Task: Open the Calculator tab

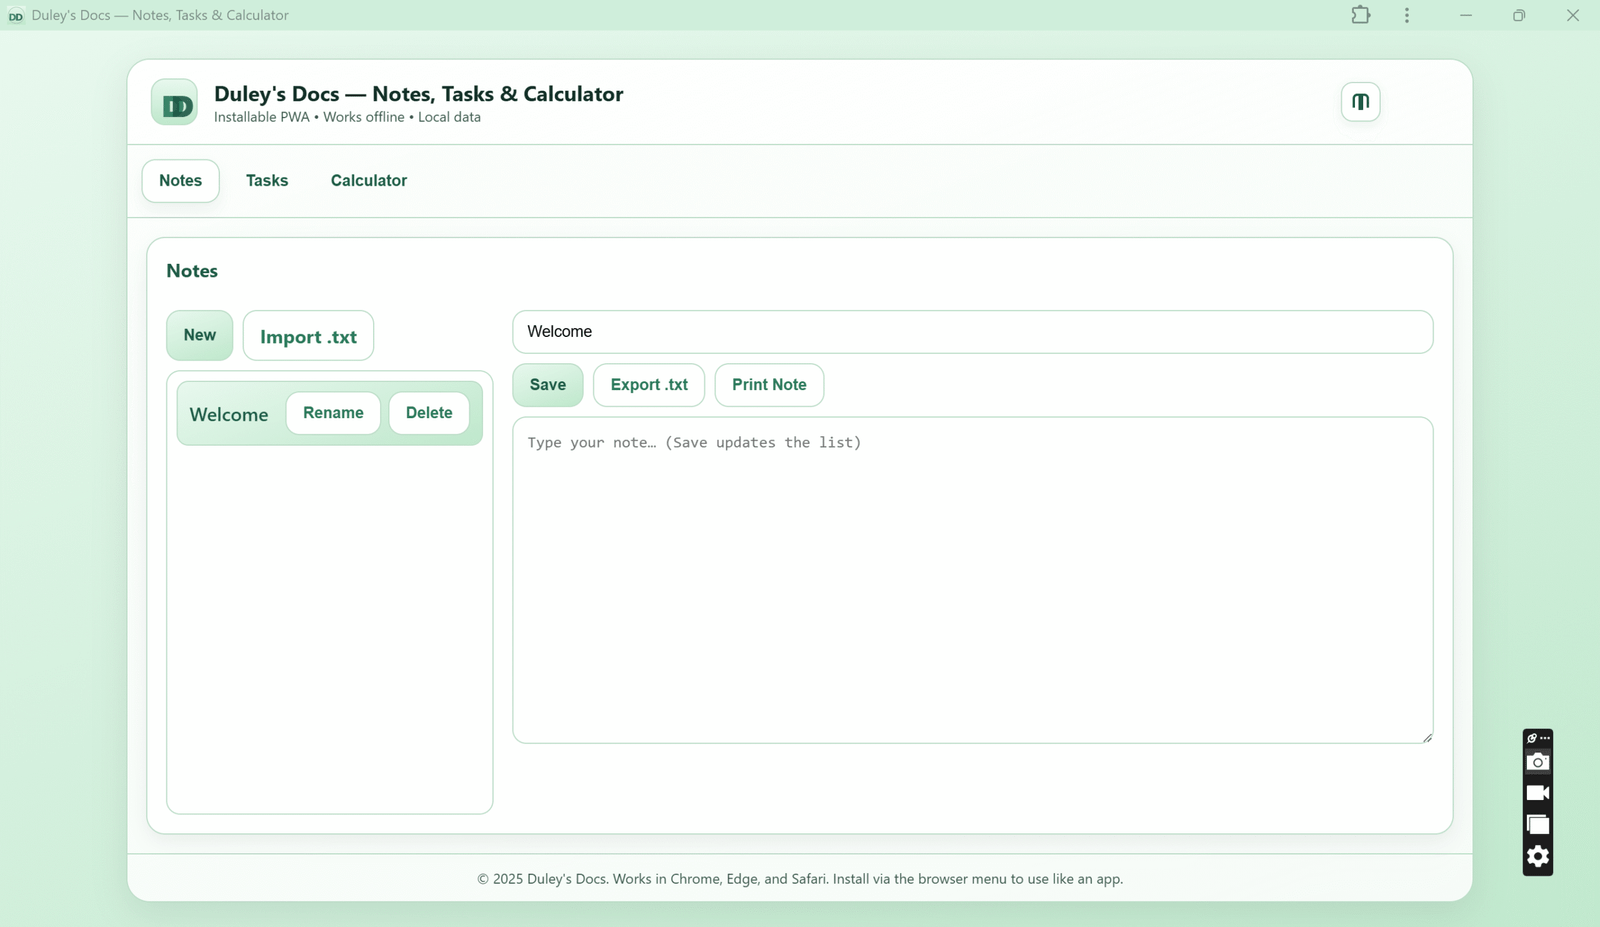Action: coord(368,181)
